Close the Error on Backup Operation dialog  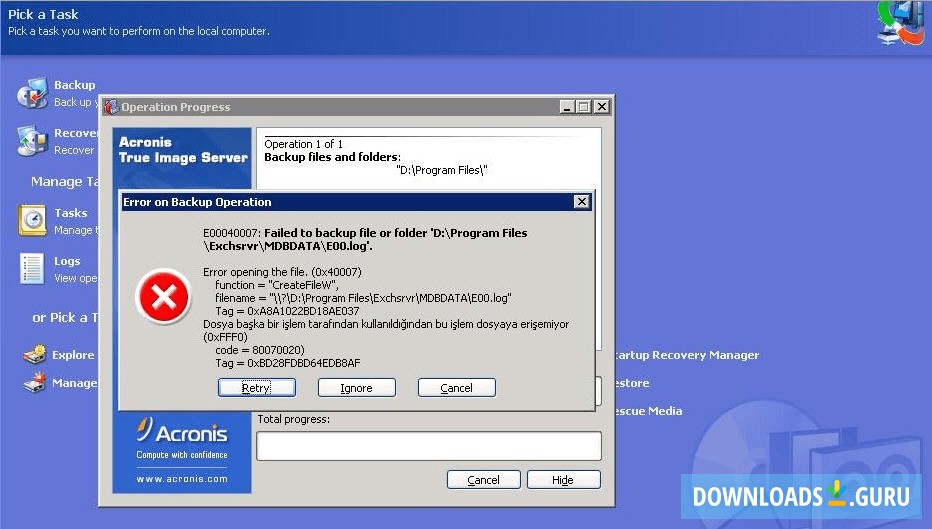click(582, 201)
